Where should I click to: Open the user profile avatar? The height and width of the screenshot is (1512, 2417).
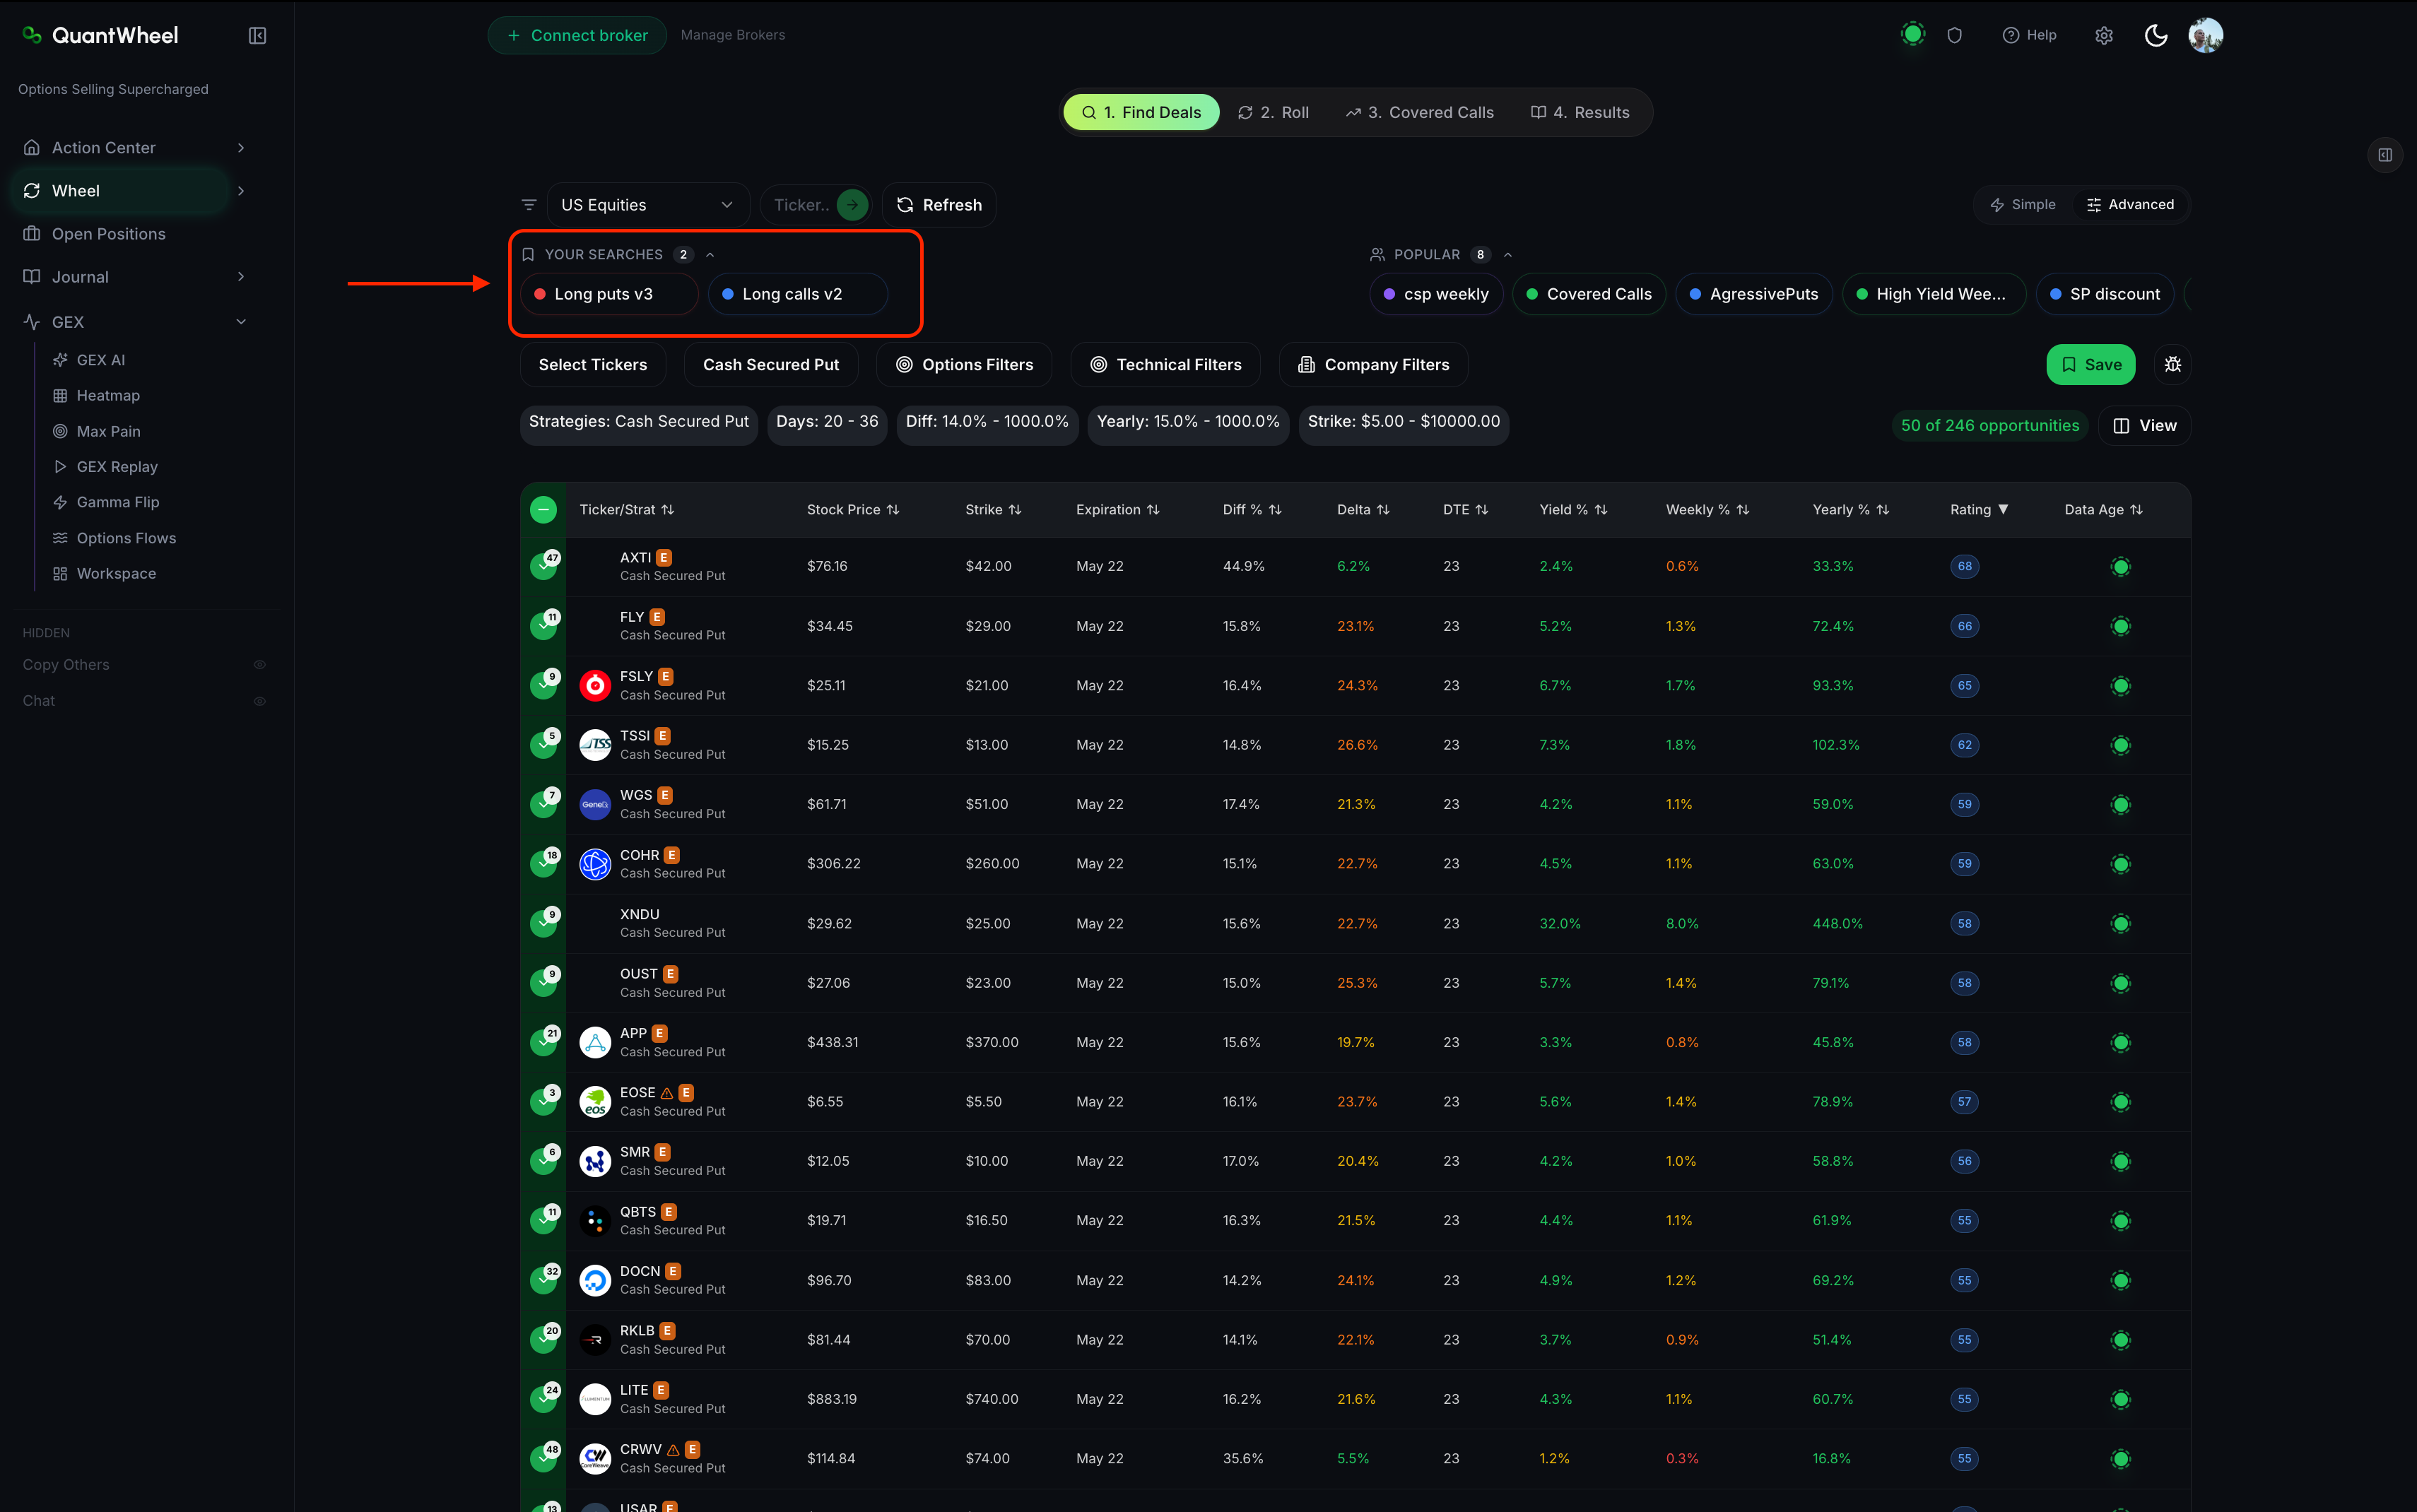point(2205,36)
